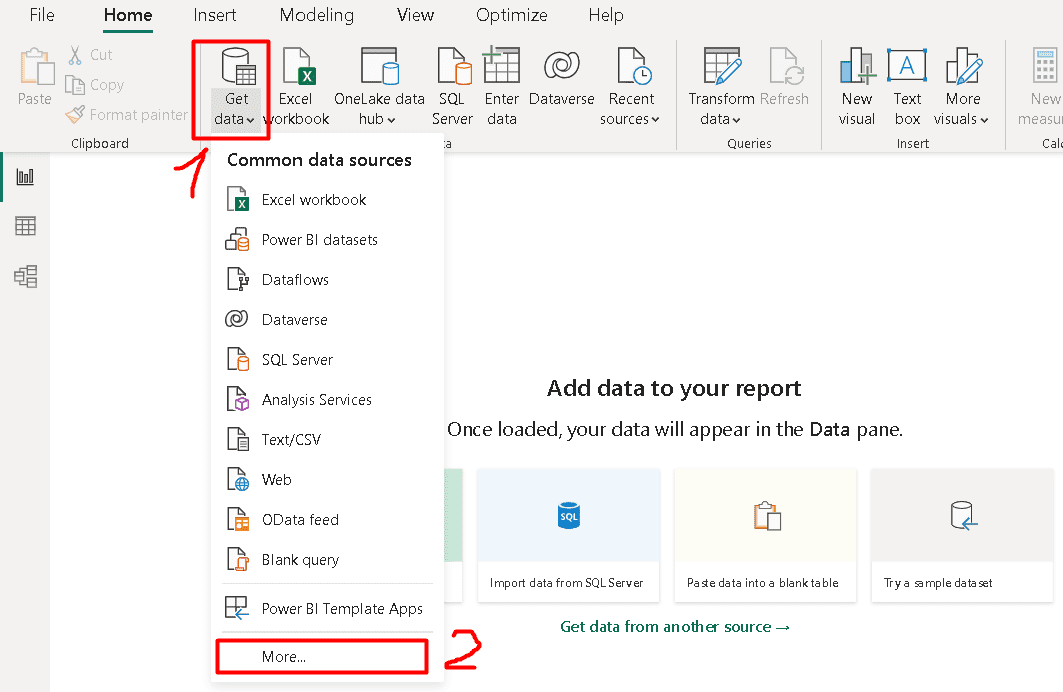Open the Help ribbon tab

[606, 15]
